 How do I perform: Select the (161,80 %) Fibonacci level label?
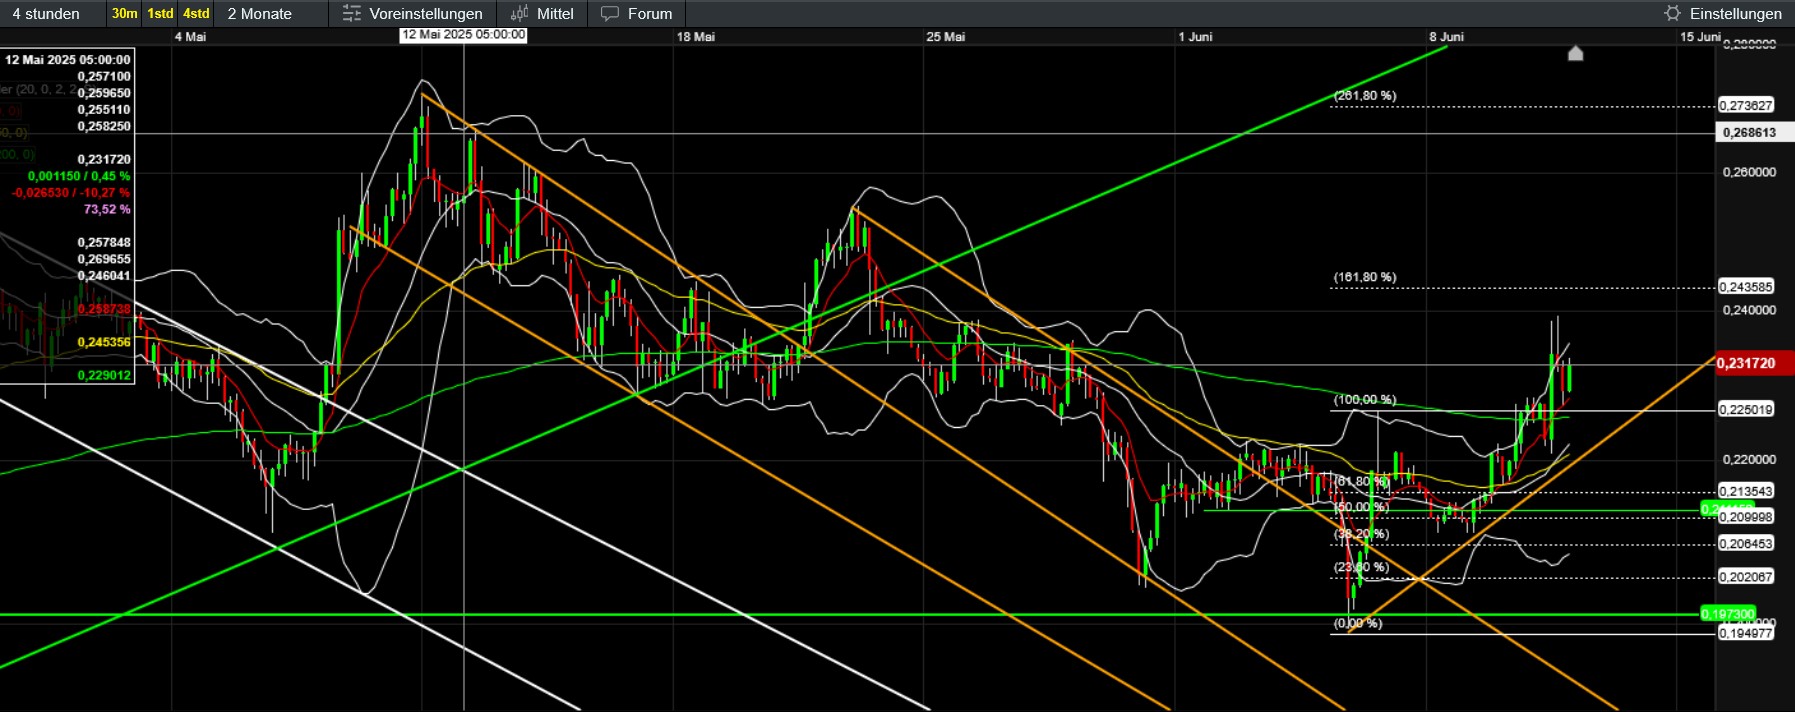pyautogui.click(x=1365, y=277)
